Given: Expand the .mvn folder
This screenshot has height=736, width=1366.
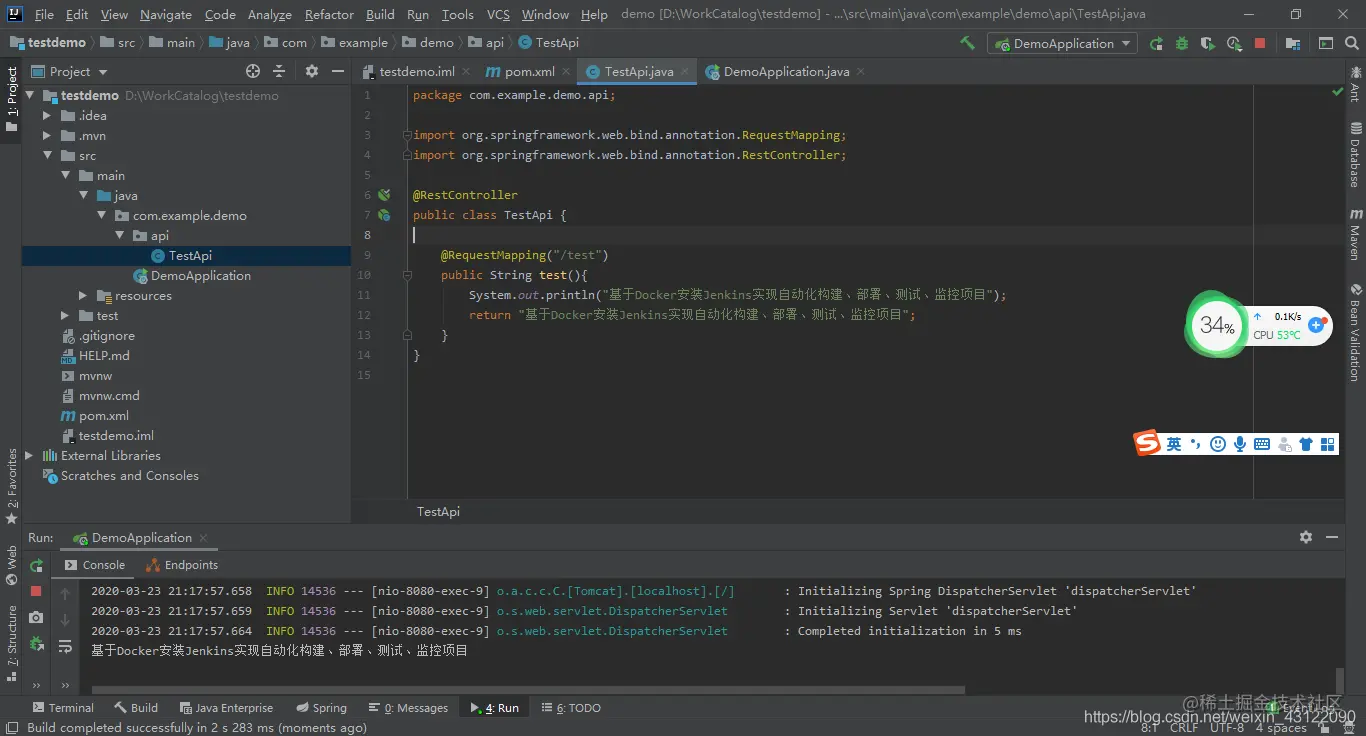Looking at the screenshot, I should click(x=47, y=136).
